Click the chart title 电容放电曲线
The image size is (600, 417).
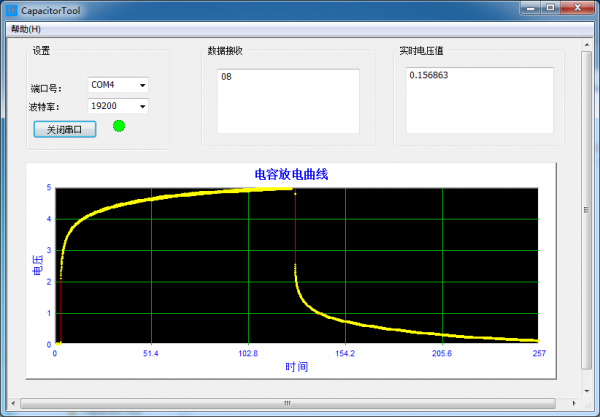tap(291, 174)
